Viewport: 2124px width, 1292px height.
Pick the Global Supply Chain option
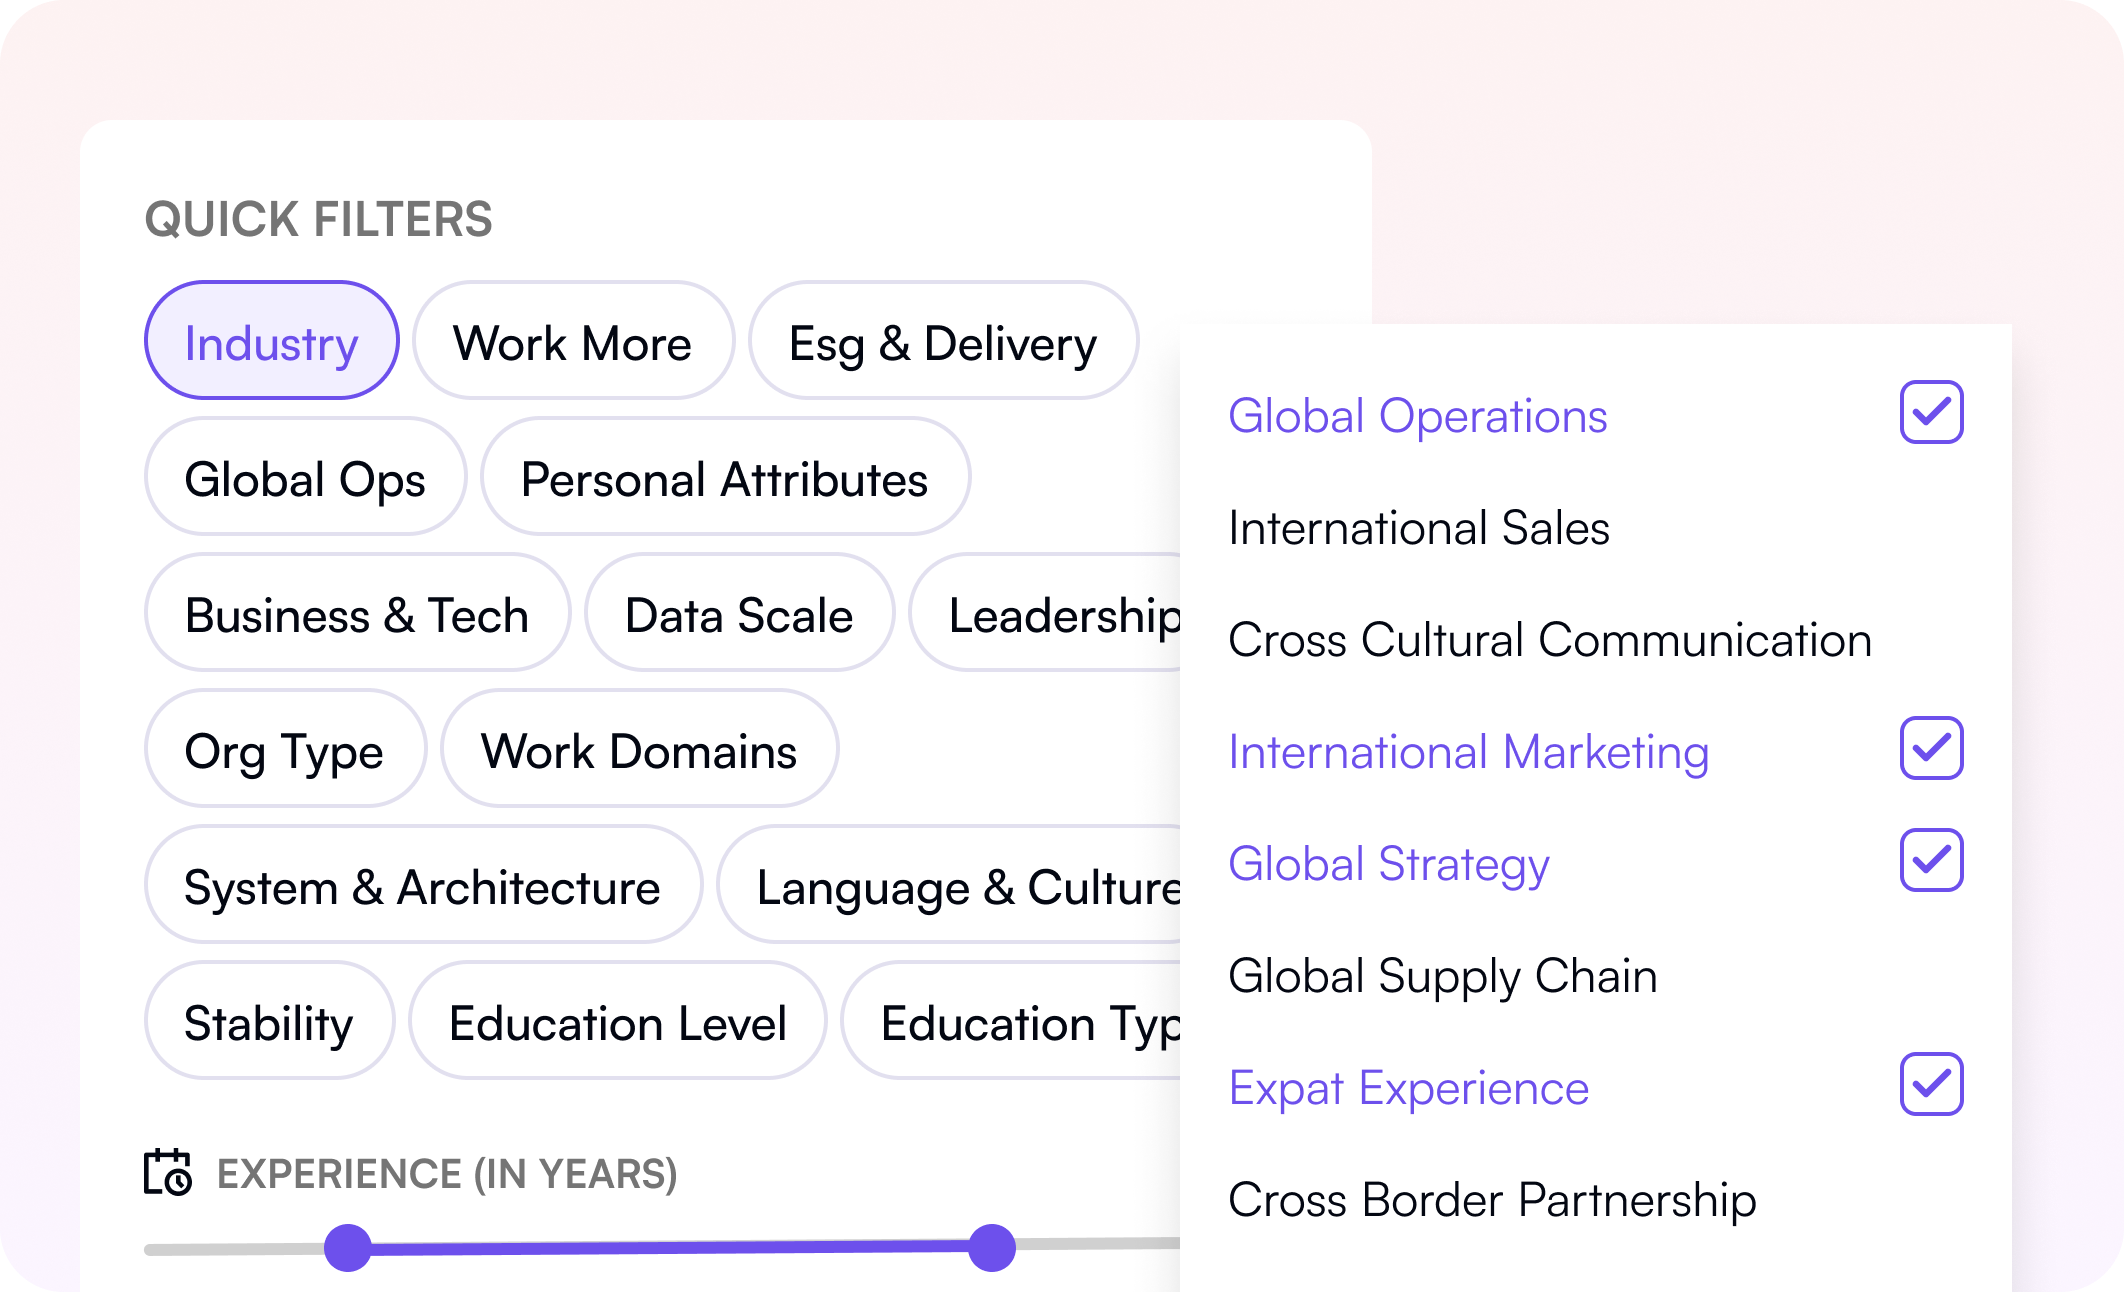click(x=1442, y=976)
